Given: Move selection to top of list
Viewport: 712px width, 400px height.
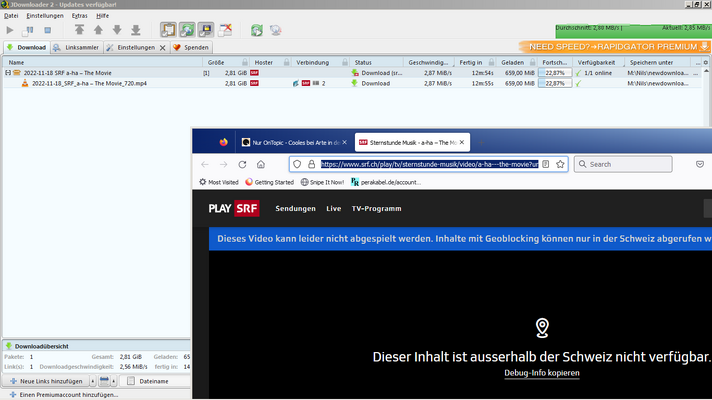Looking at the screenshot, I should 79,30.
